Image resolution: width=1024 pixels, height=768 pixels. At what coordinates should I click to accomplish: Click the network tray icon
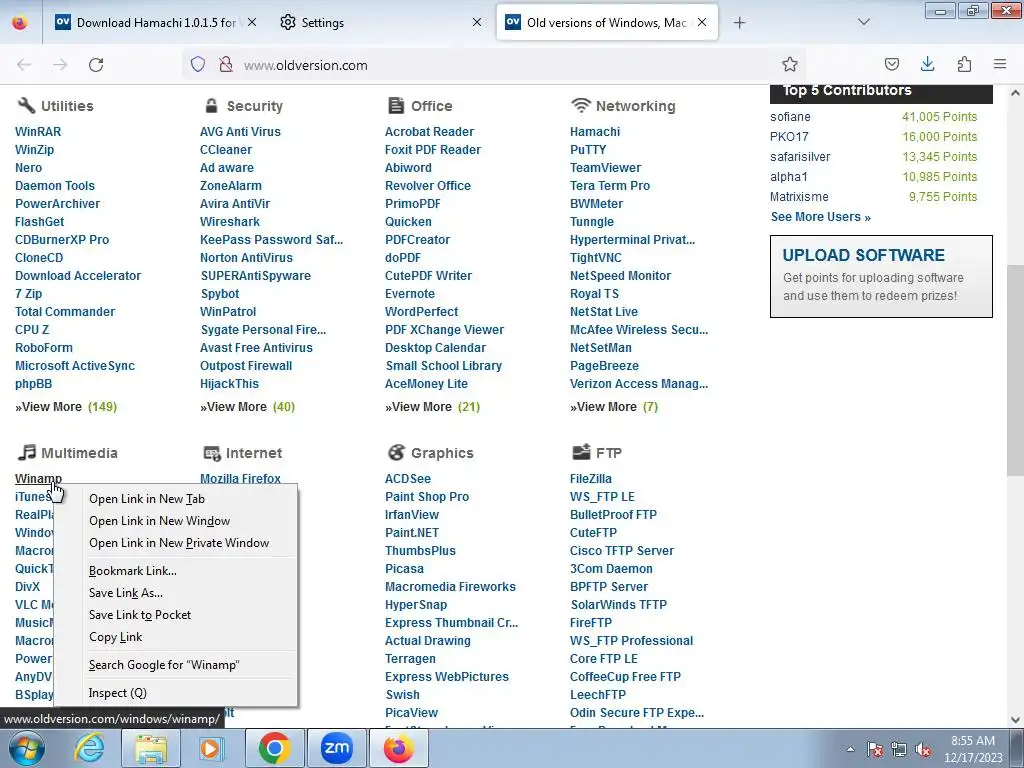pos(899,749)
